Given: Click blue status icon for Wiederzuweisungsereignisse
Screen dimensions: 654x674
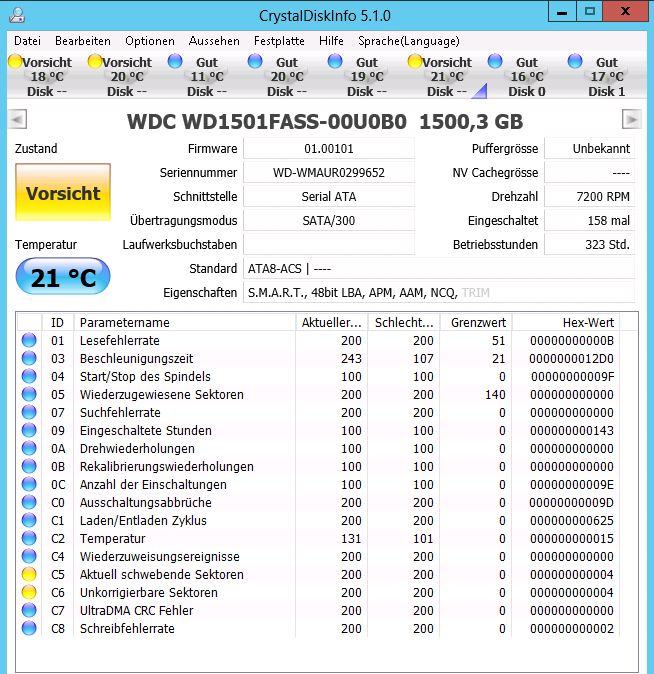Looking at the screenshot, I should pyautogui.click(x=29, y=556).
